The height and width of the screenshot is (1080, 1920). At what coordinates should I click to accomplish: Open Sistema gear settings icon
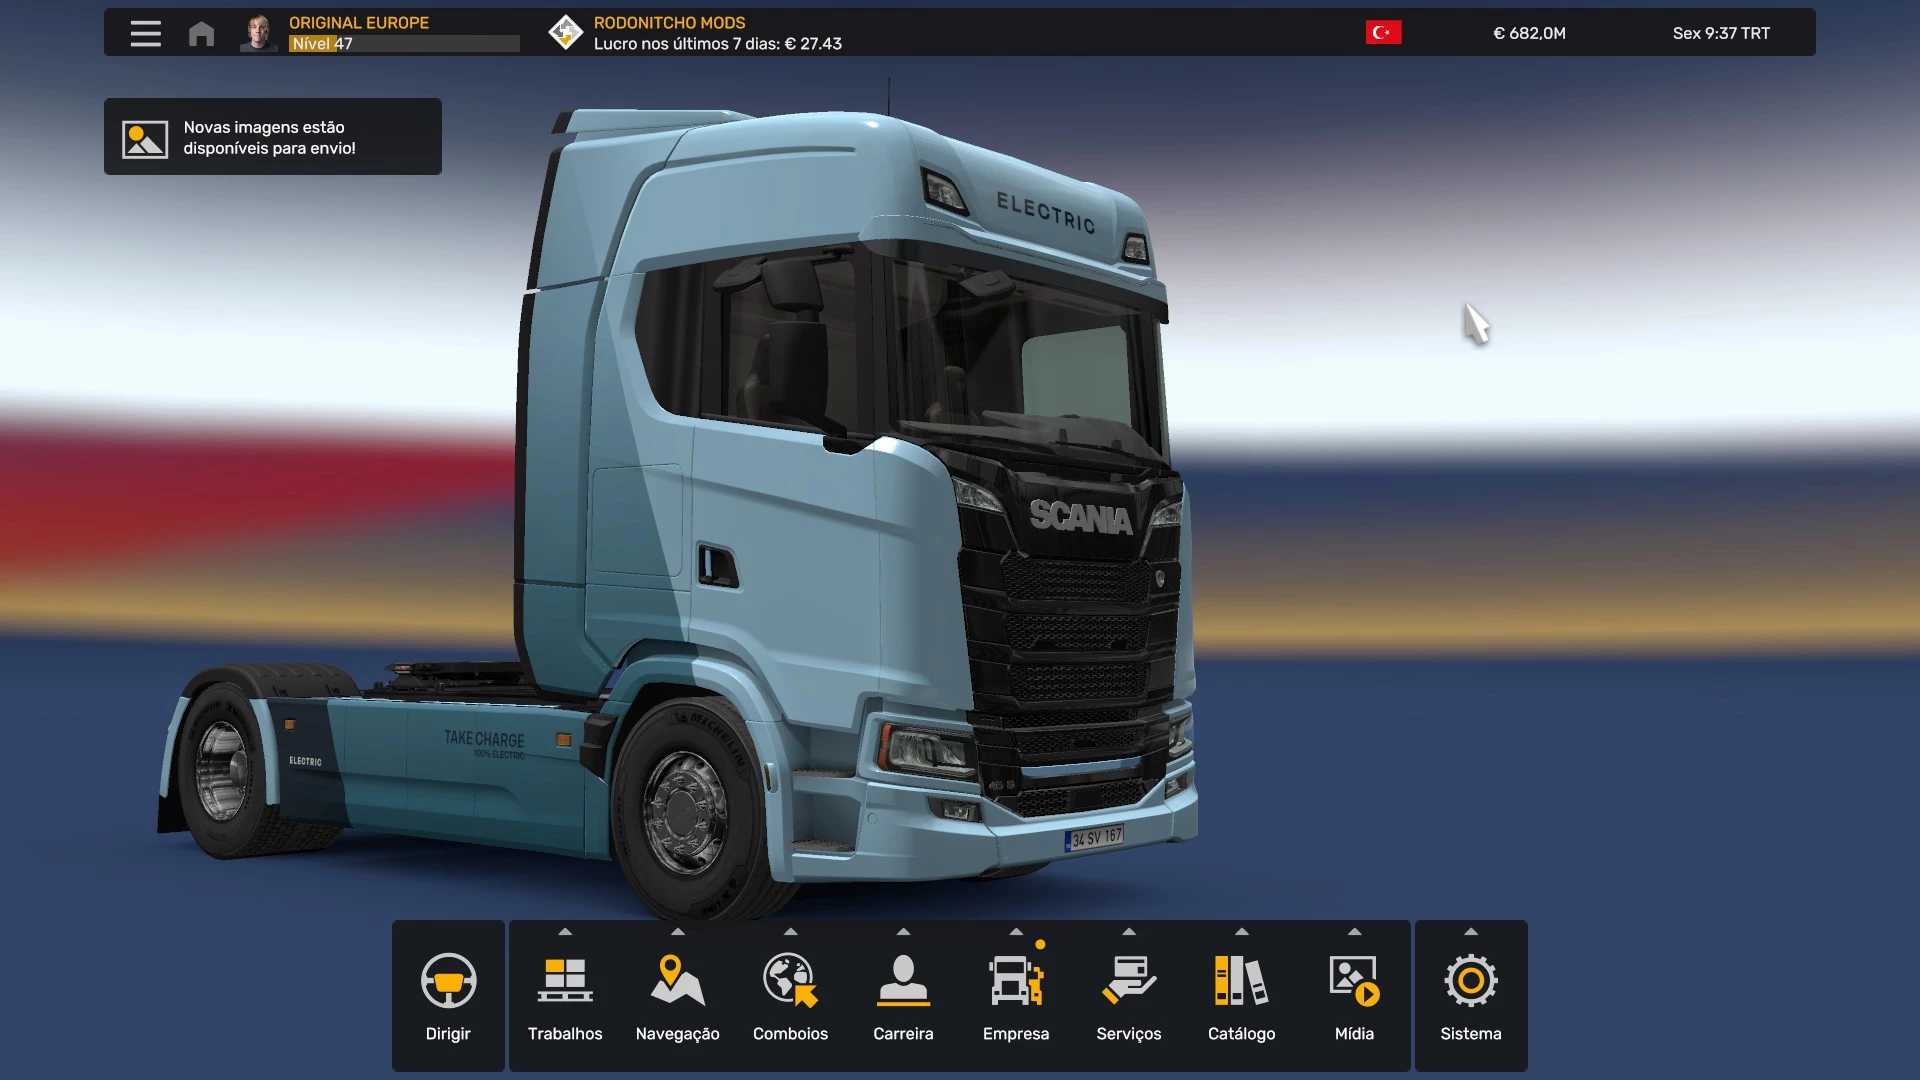point(1470,981)
